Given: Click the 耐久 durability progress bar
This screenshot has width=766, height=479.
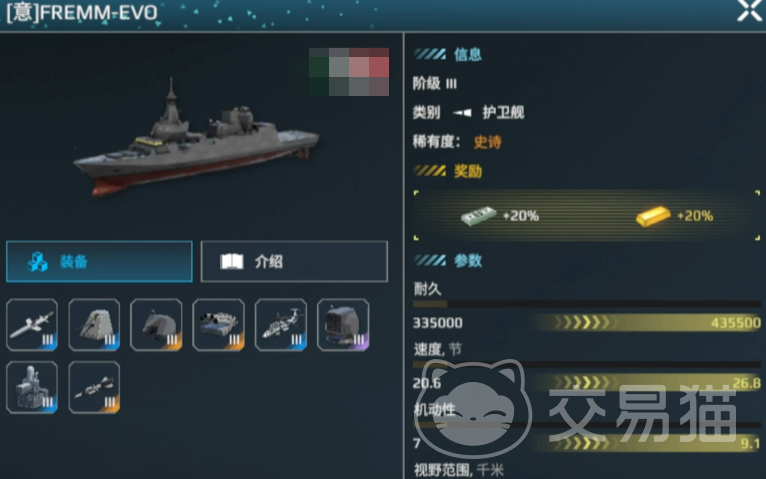Looking at the screenshot, I should [586, 304].
